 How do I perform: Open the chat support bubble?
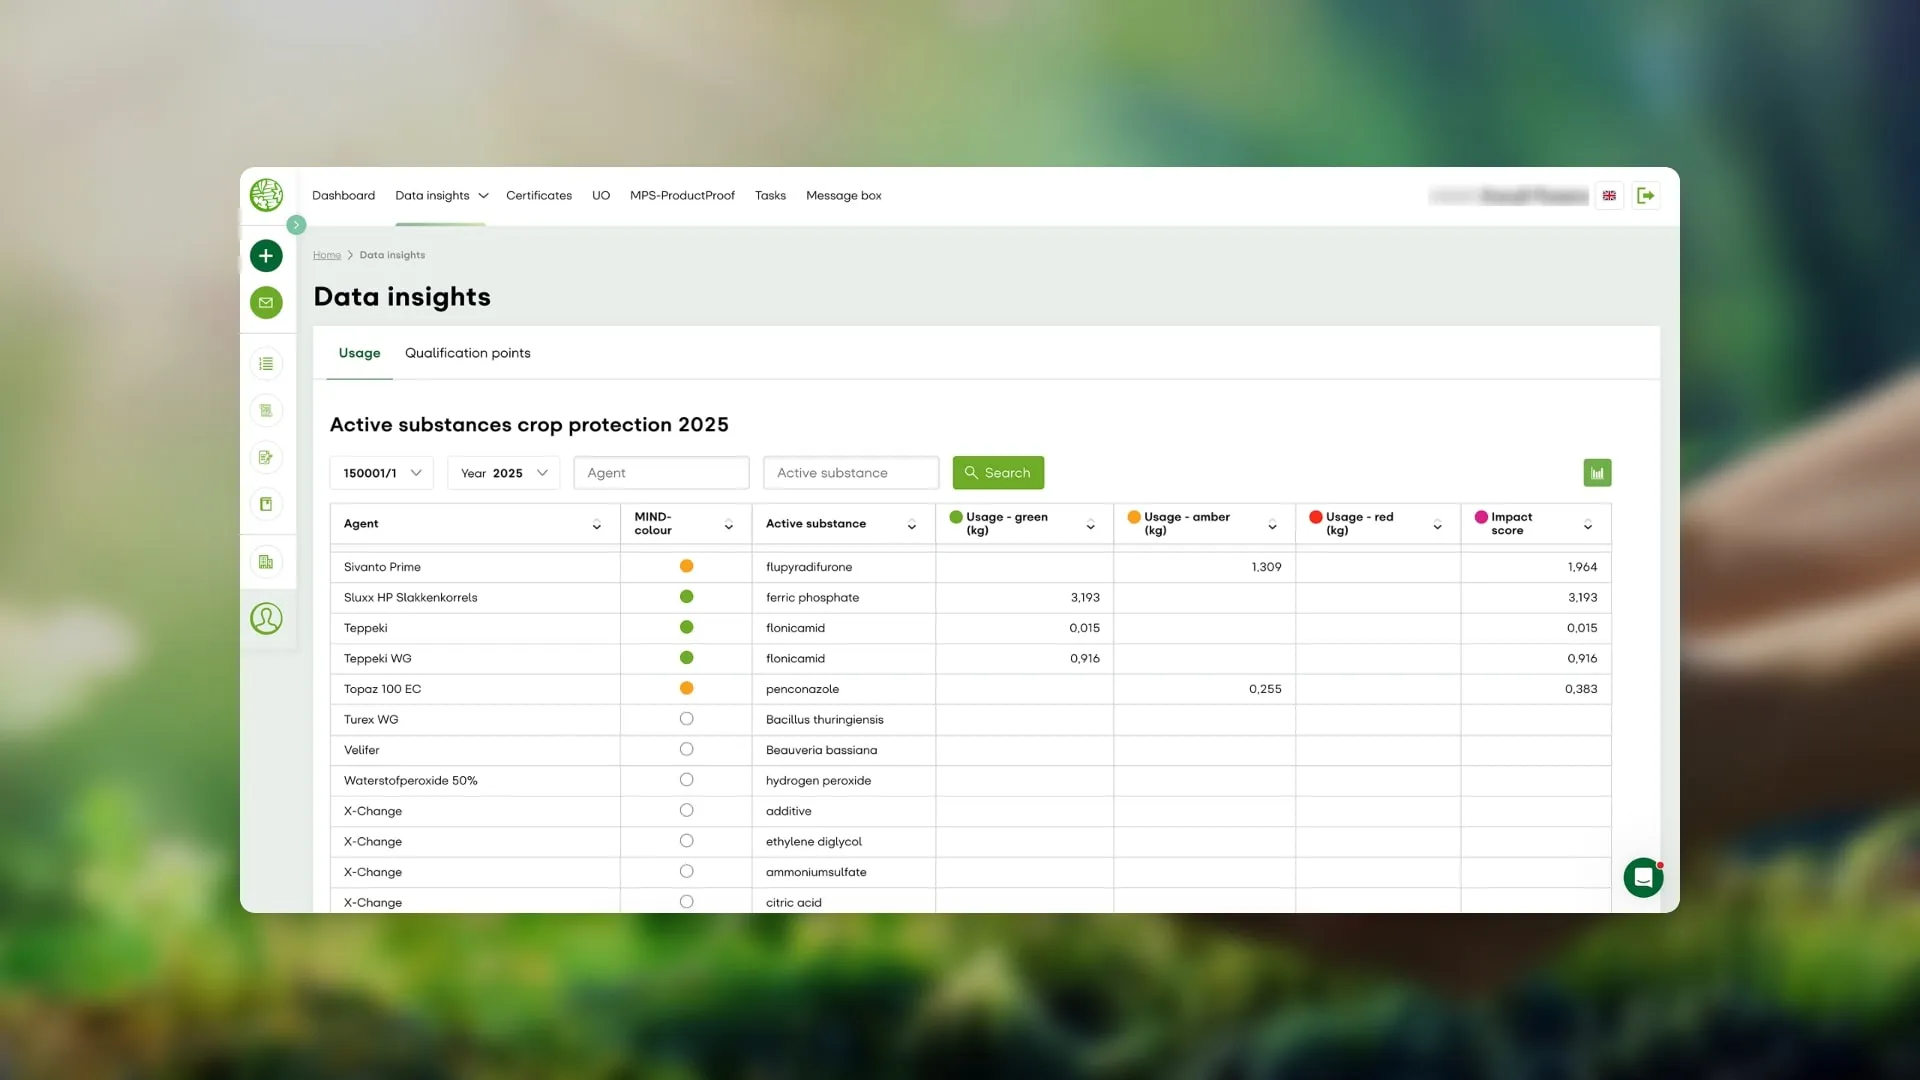[x=1643, y=878]
